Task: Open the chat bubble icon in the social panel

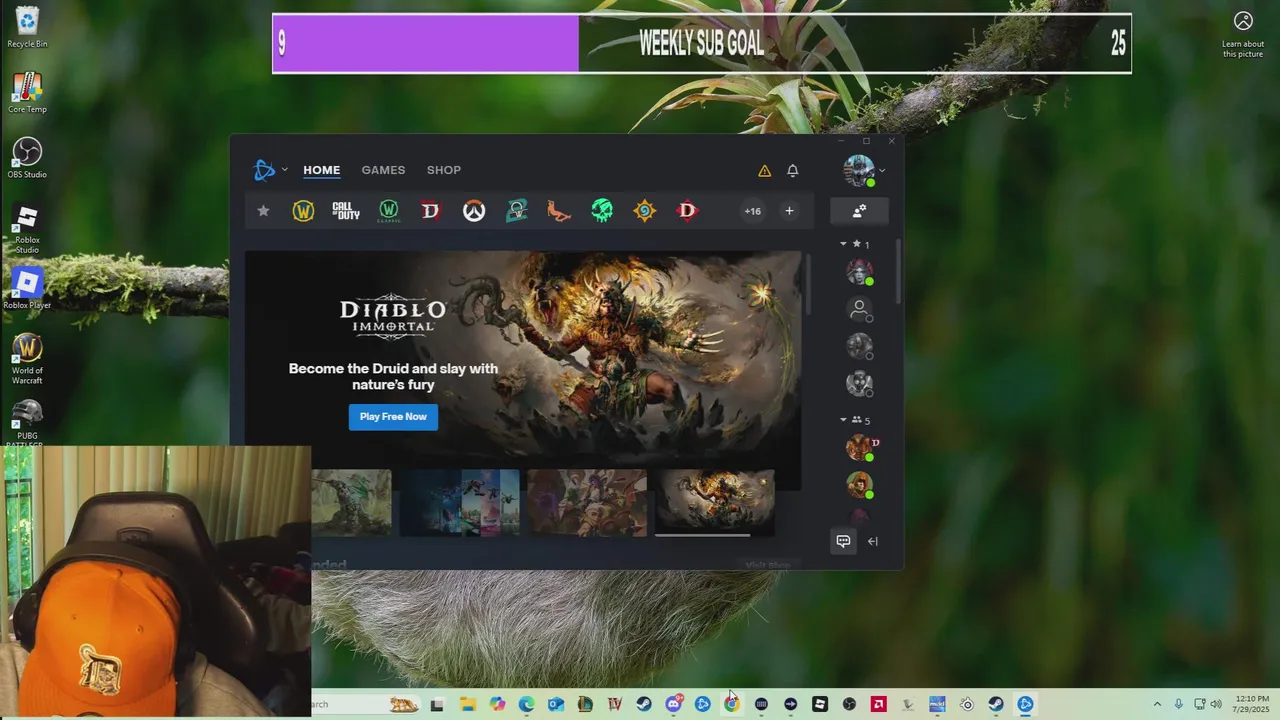Action: click(843, 541)
